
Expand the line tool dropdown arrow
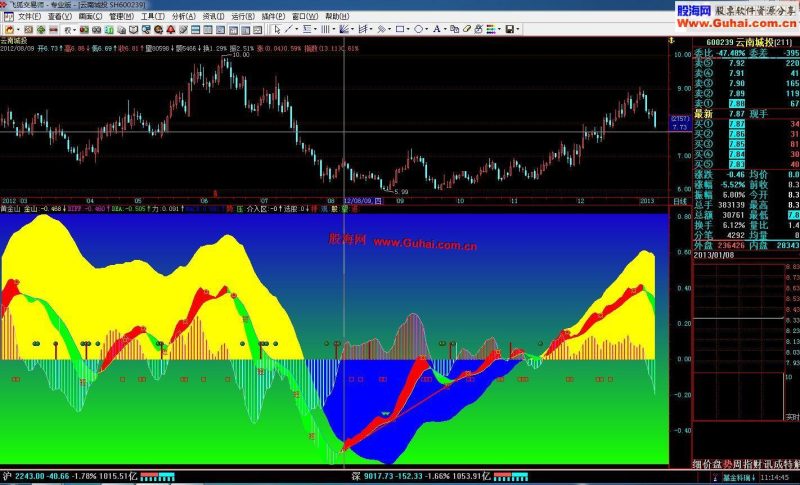(296, 30)
